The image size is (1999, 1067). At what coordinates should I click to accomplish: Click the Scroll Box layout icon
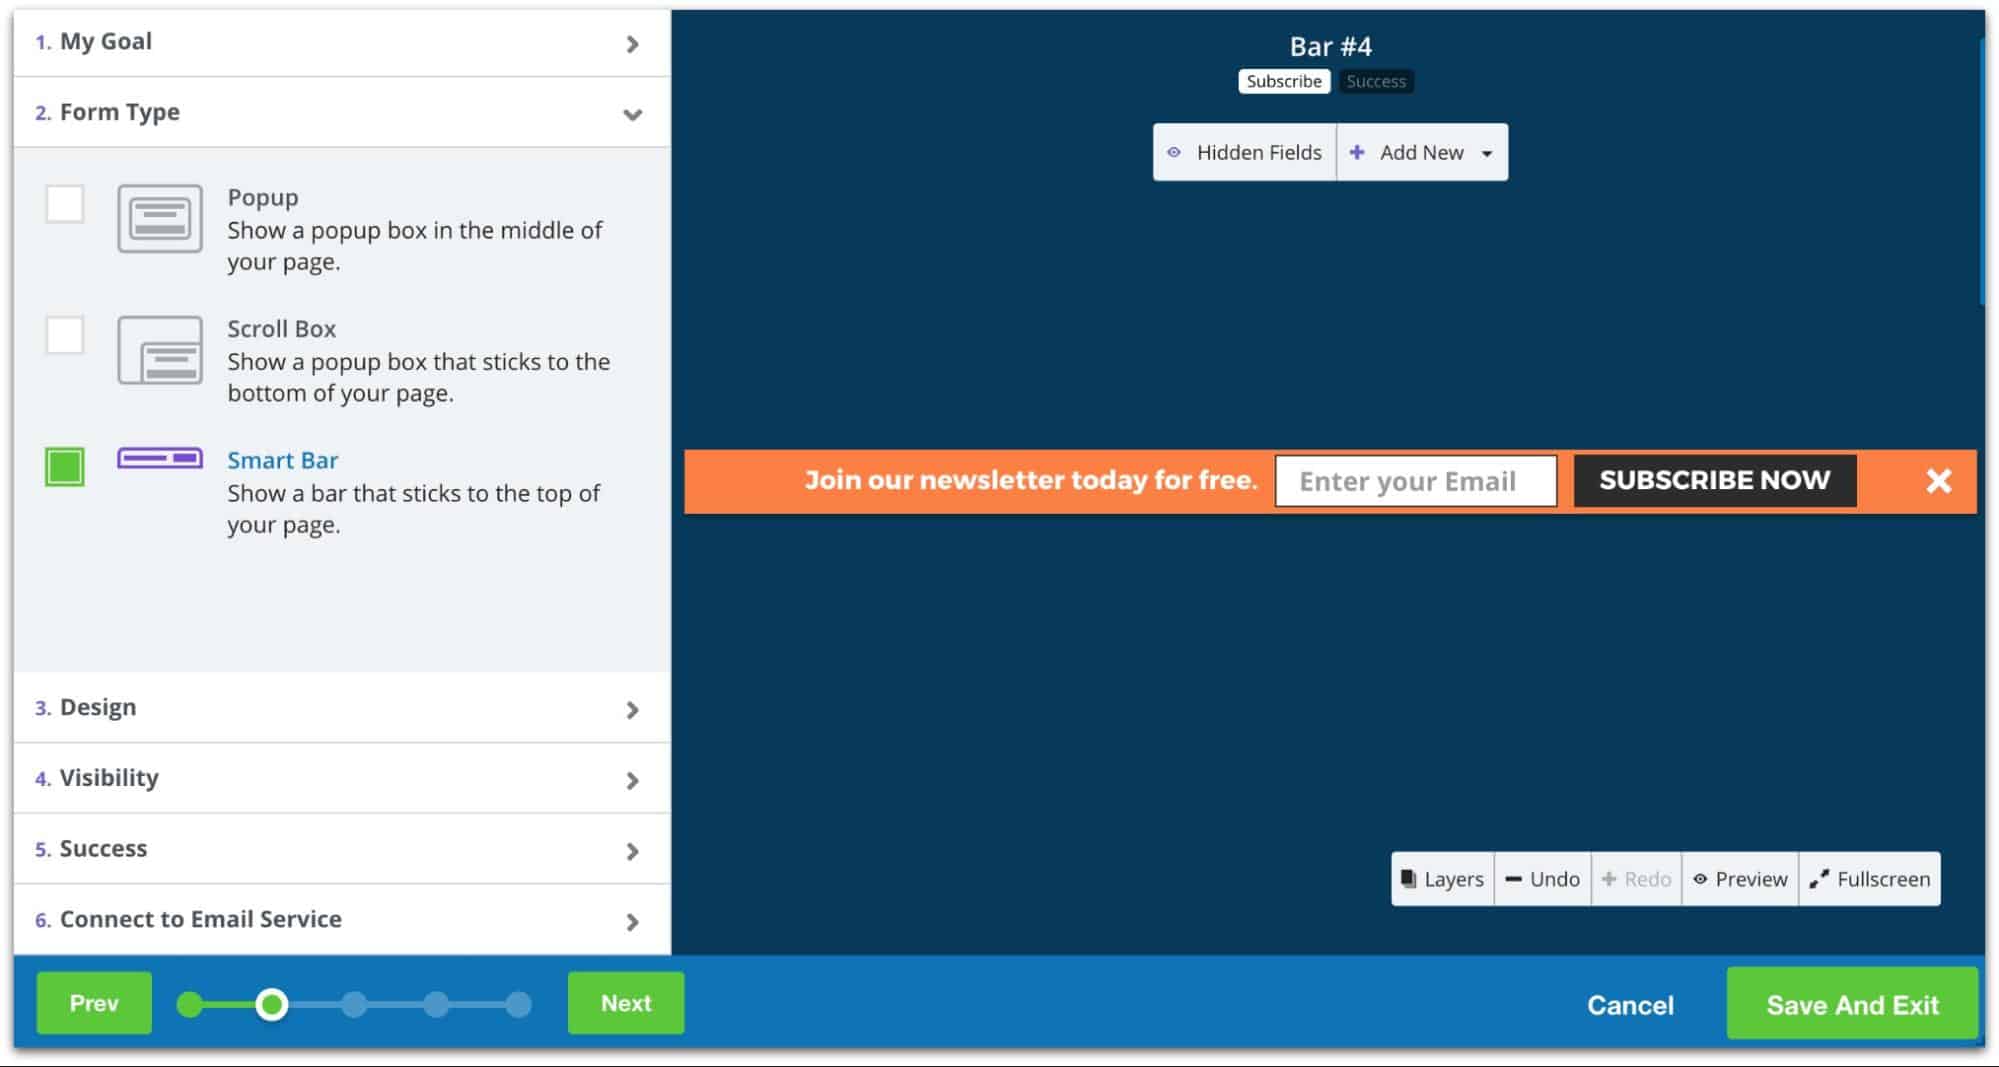160,350
